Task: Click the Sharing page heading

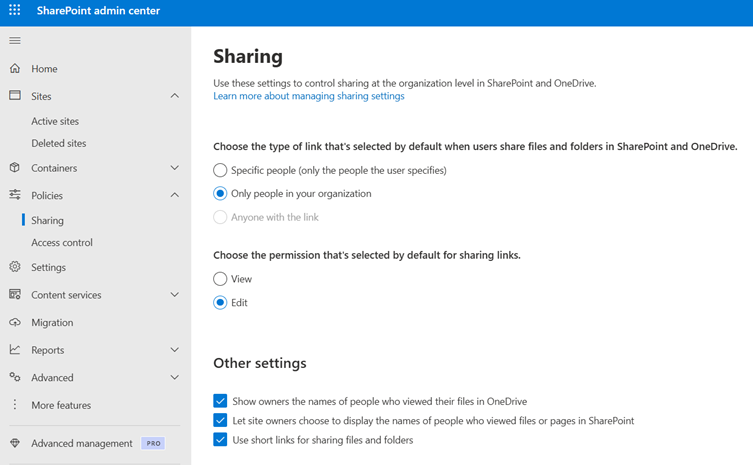Action: [x=248, y=56]
